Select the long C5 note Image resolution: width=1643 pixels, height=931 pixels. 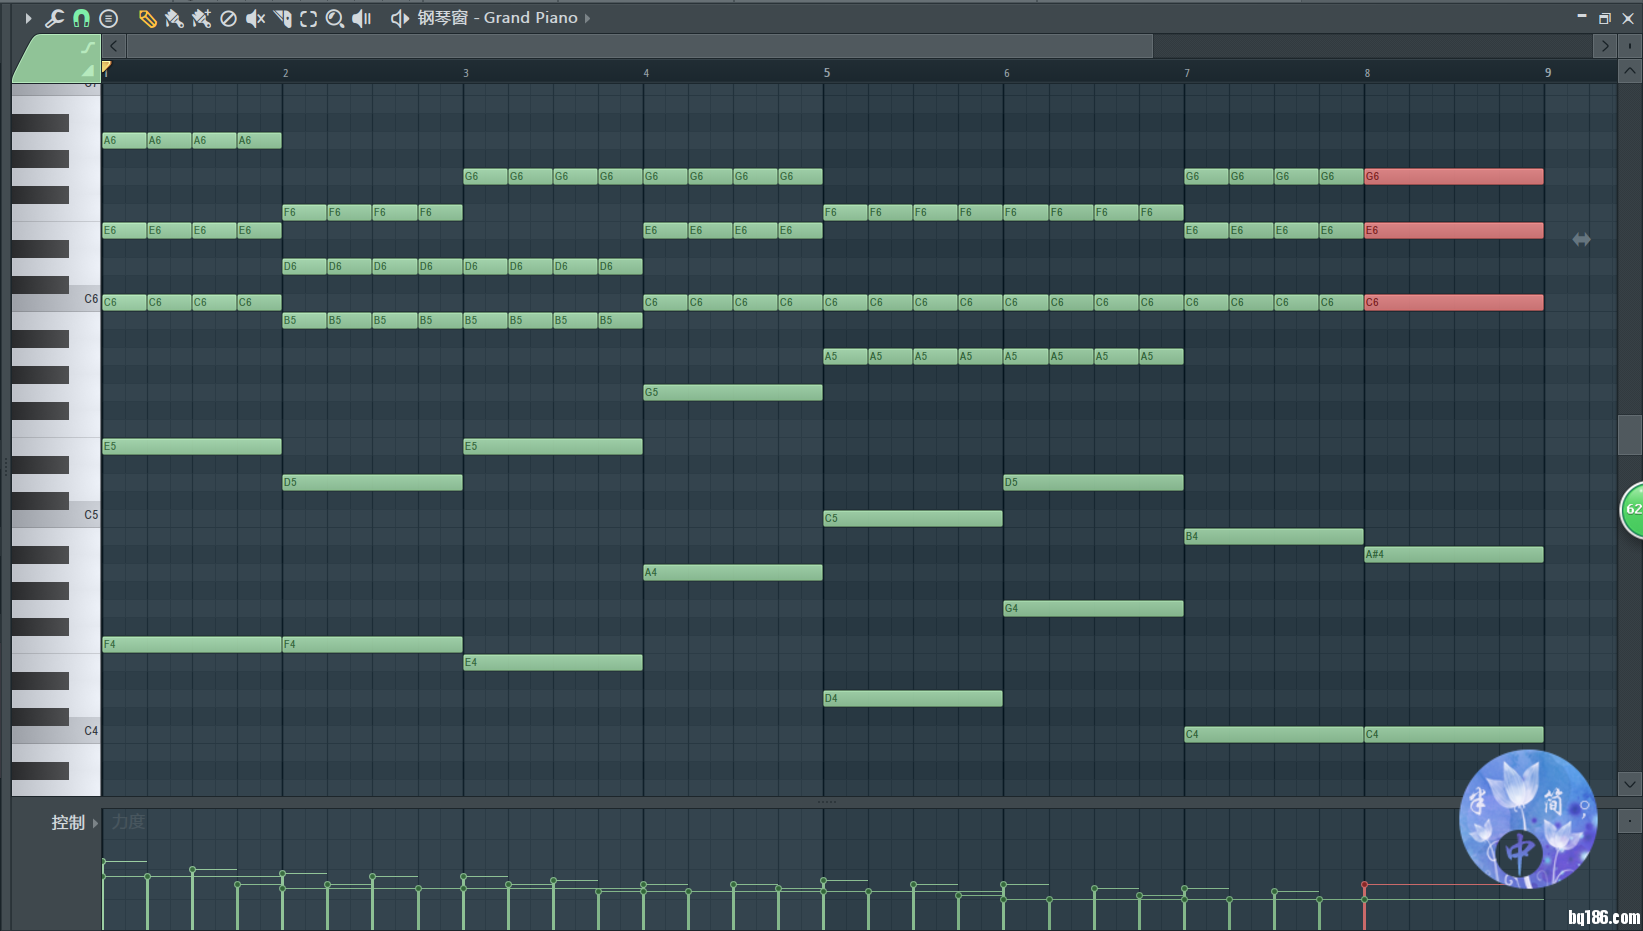[x=913, y=518]
